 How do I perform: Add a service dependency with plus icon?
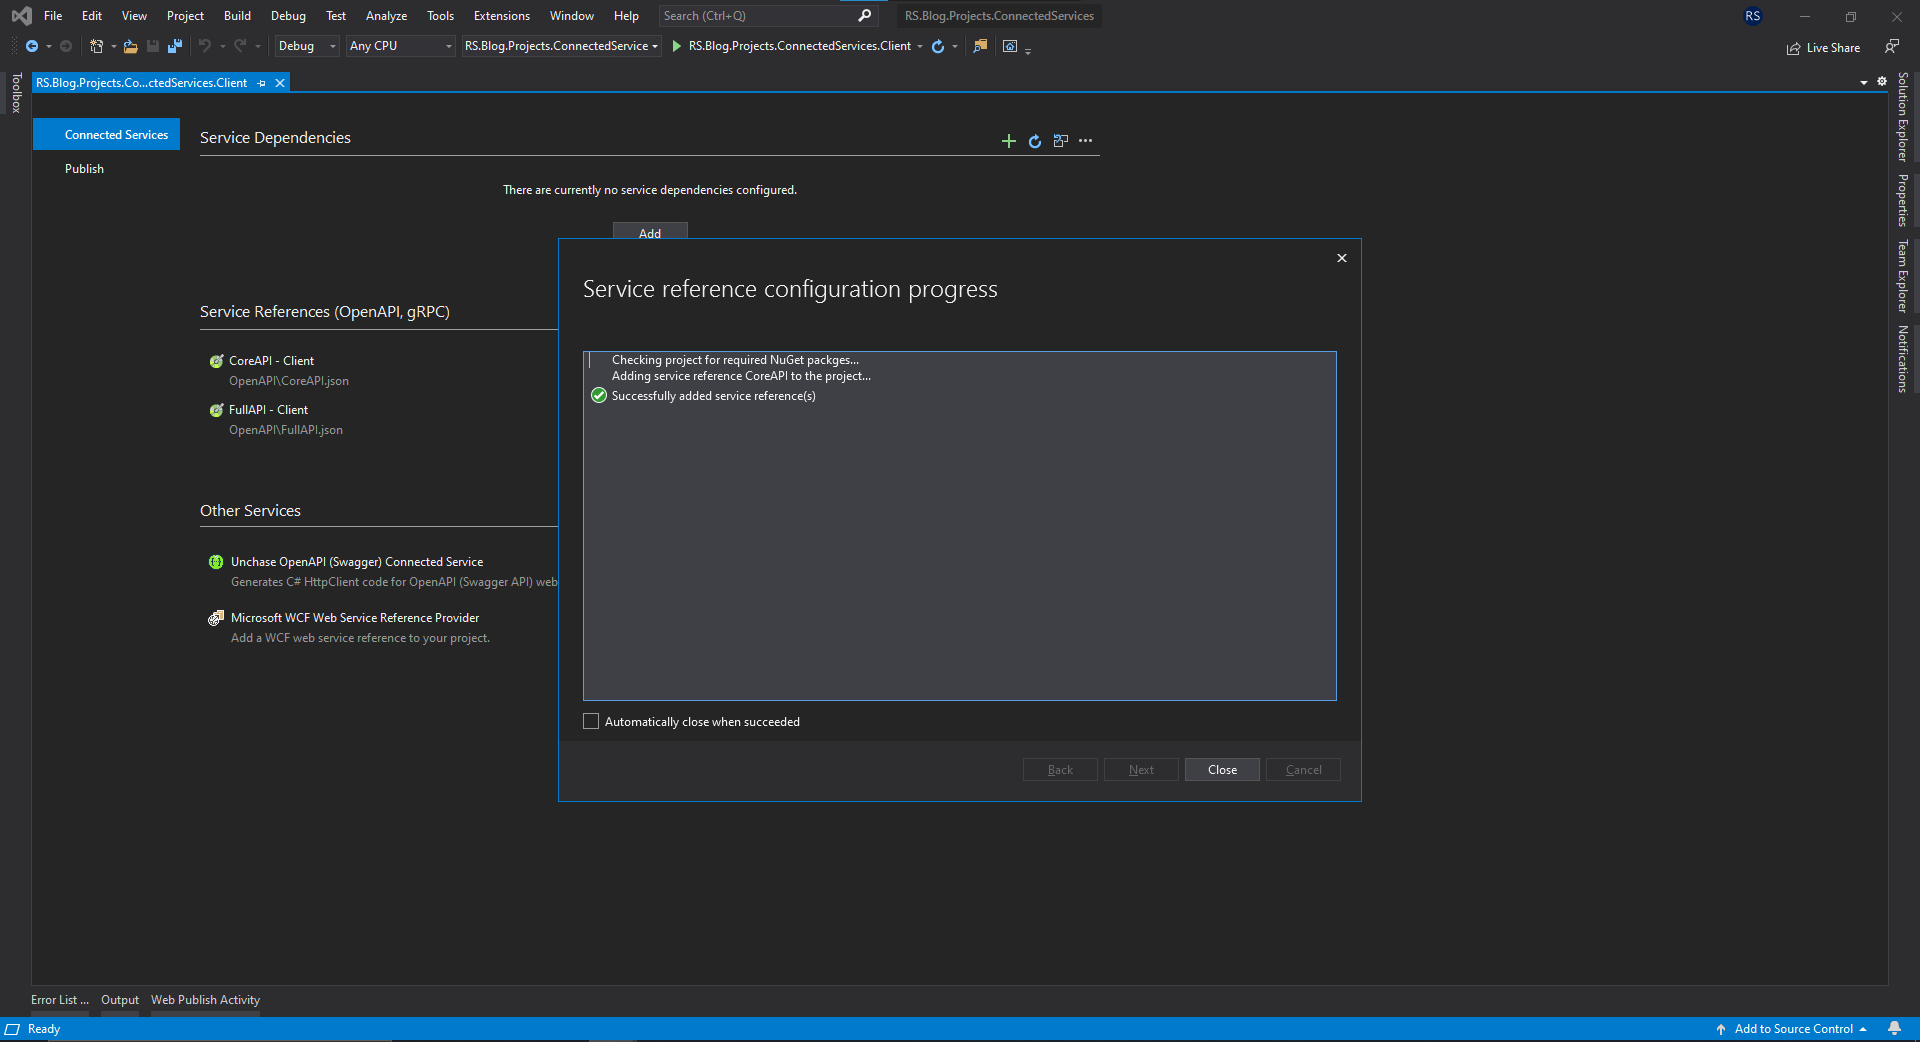pyautogui.click(x=1009, y=141)
